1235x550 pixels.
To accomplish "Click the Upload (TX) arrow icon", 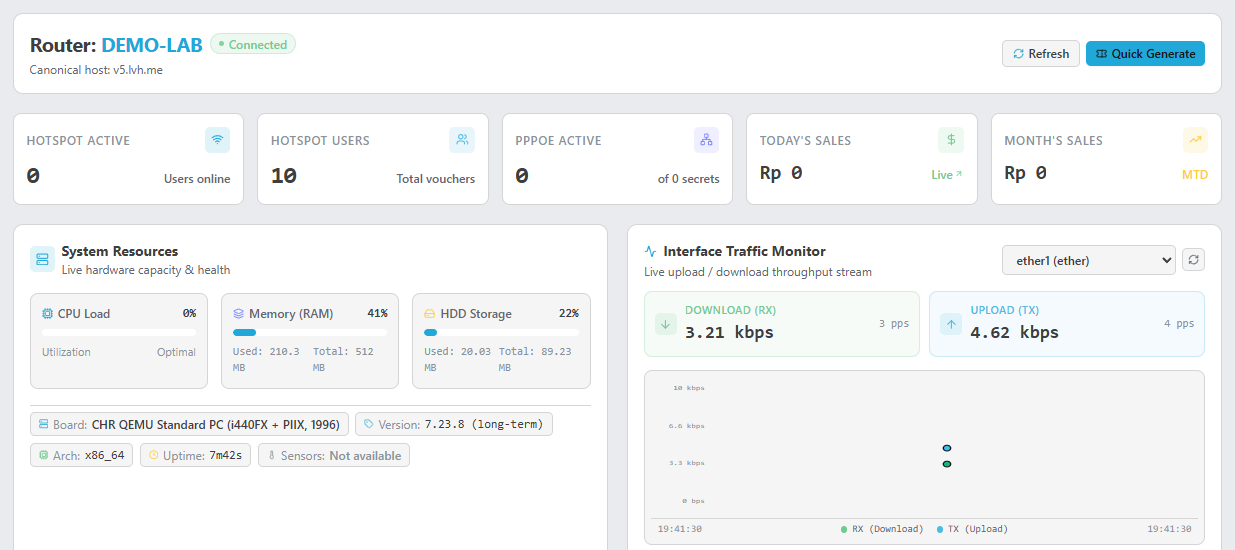I will click(x=951, y=324).
